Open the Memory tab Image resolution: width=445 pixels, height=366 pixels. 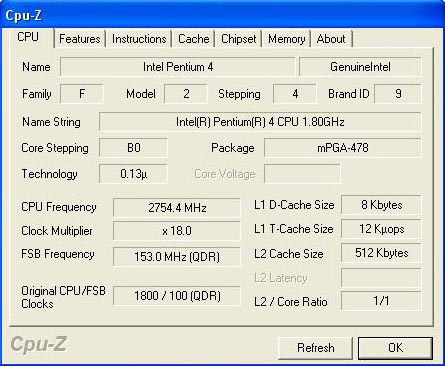(x=287, y=39)
